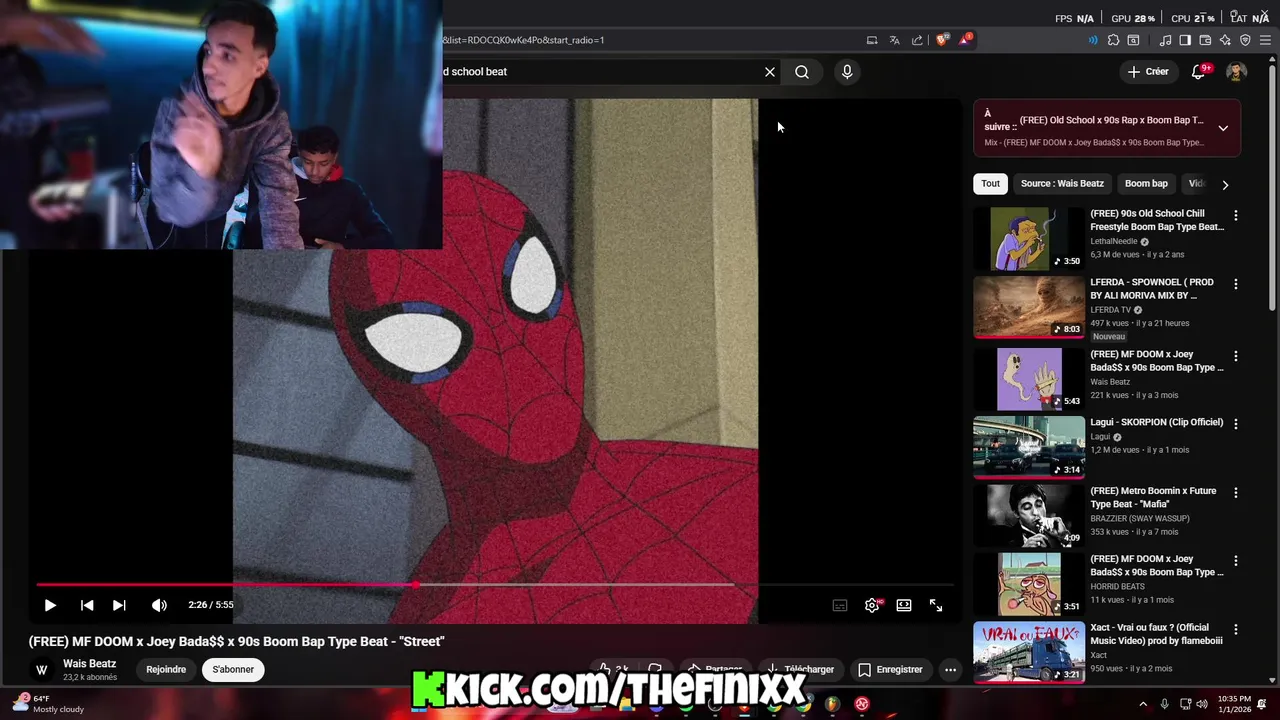Show more filter chips with right arrow

[x=1225, y=184]
